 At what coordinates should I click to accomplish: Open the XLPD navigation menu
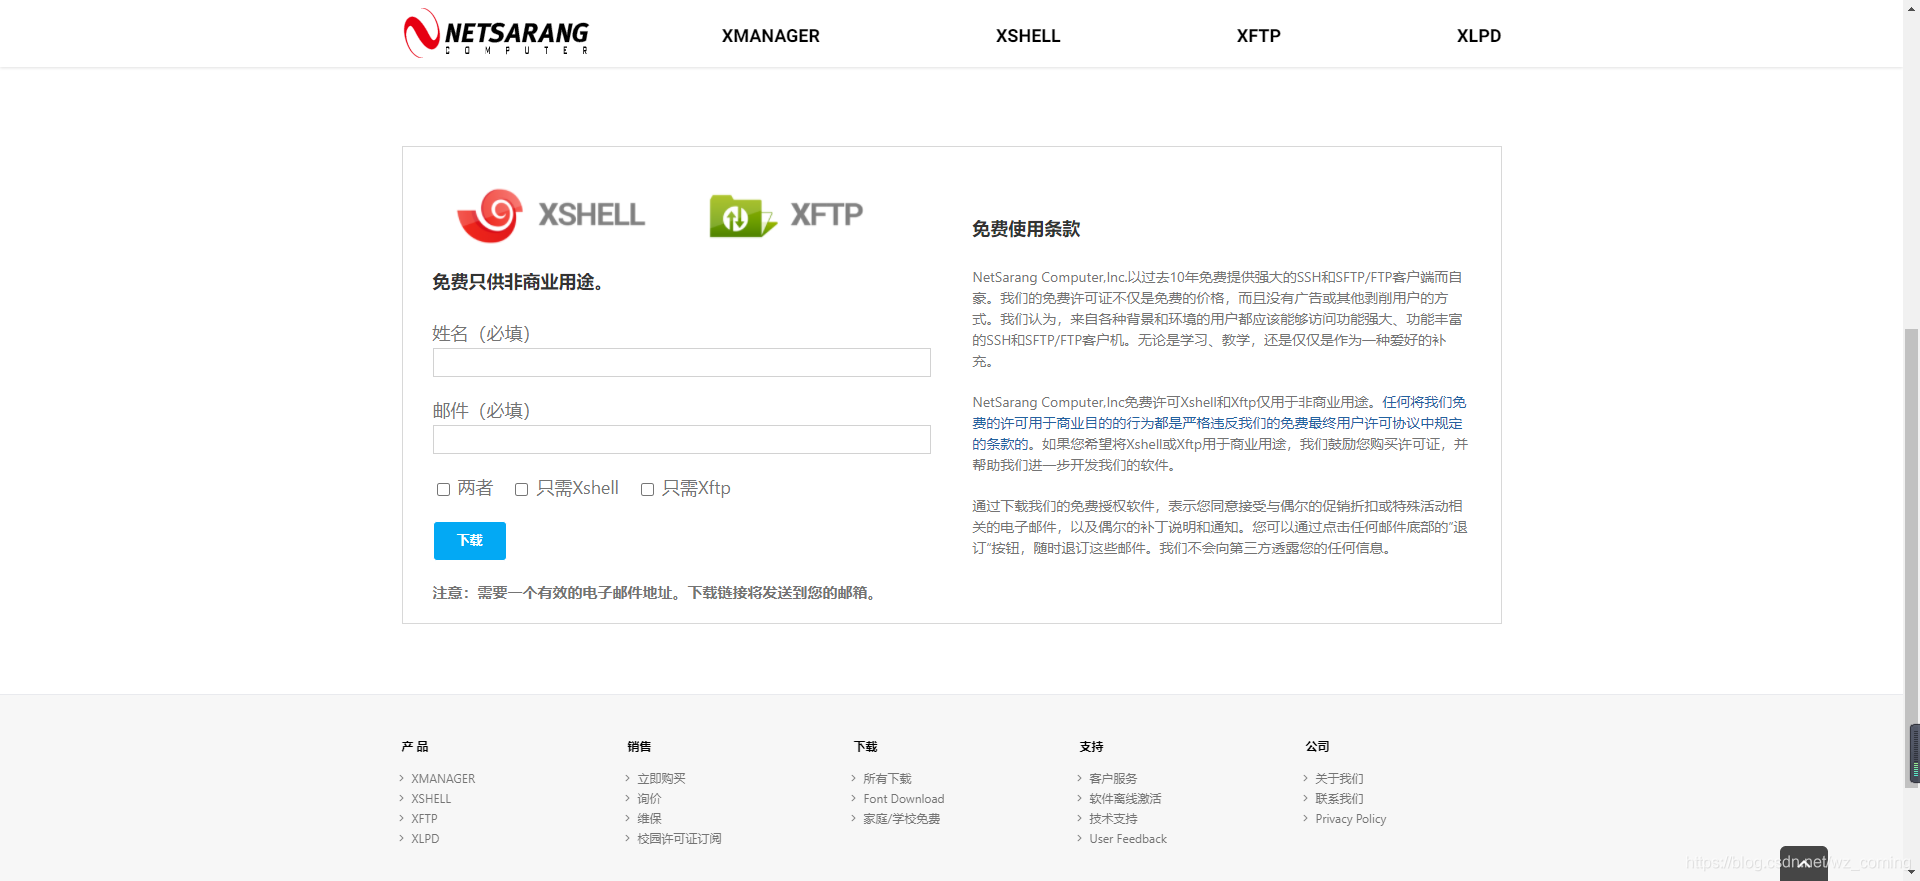click(x=1478, y=36)
